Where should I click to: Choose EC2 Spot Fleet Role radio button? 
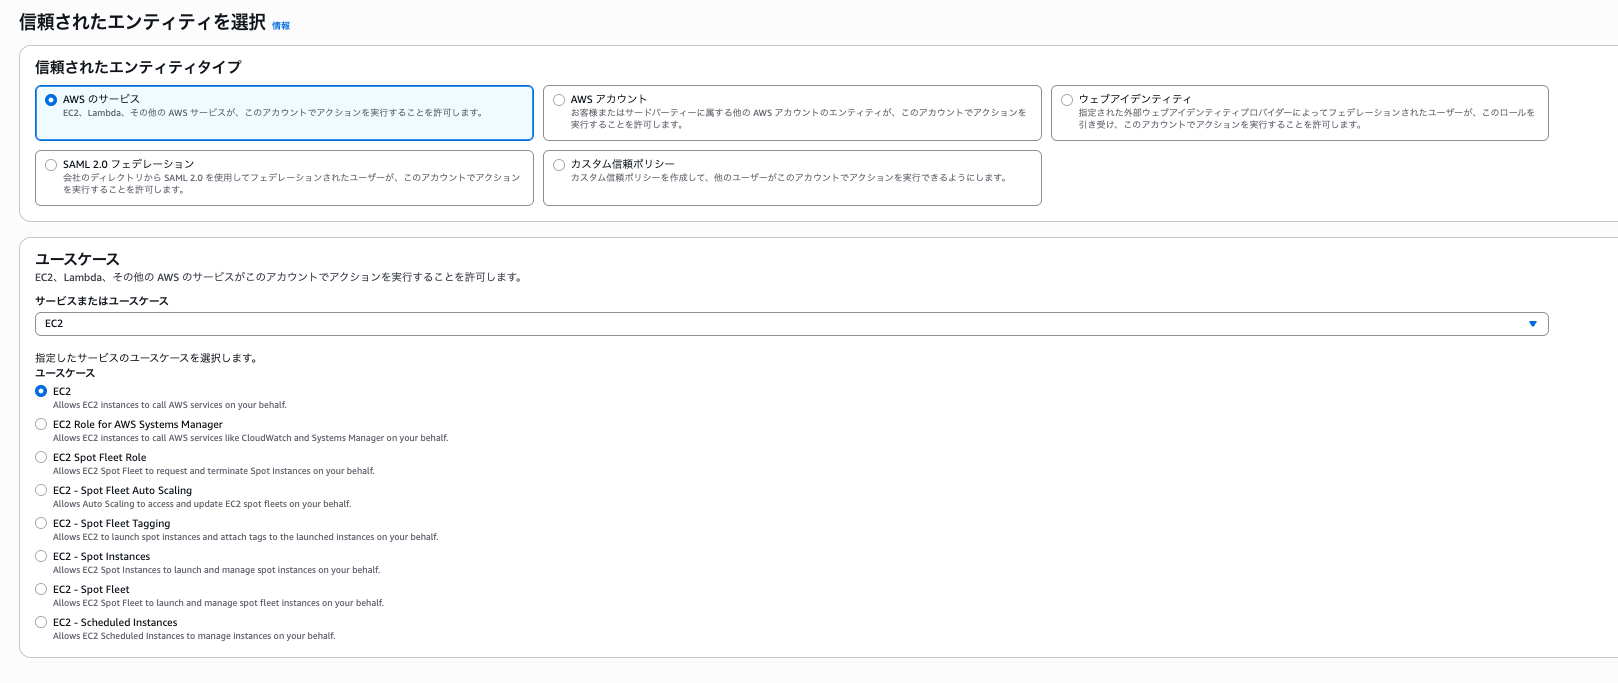(x=41, y=457)
